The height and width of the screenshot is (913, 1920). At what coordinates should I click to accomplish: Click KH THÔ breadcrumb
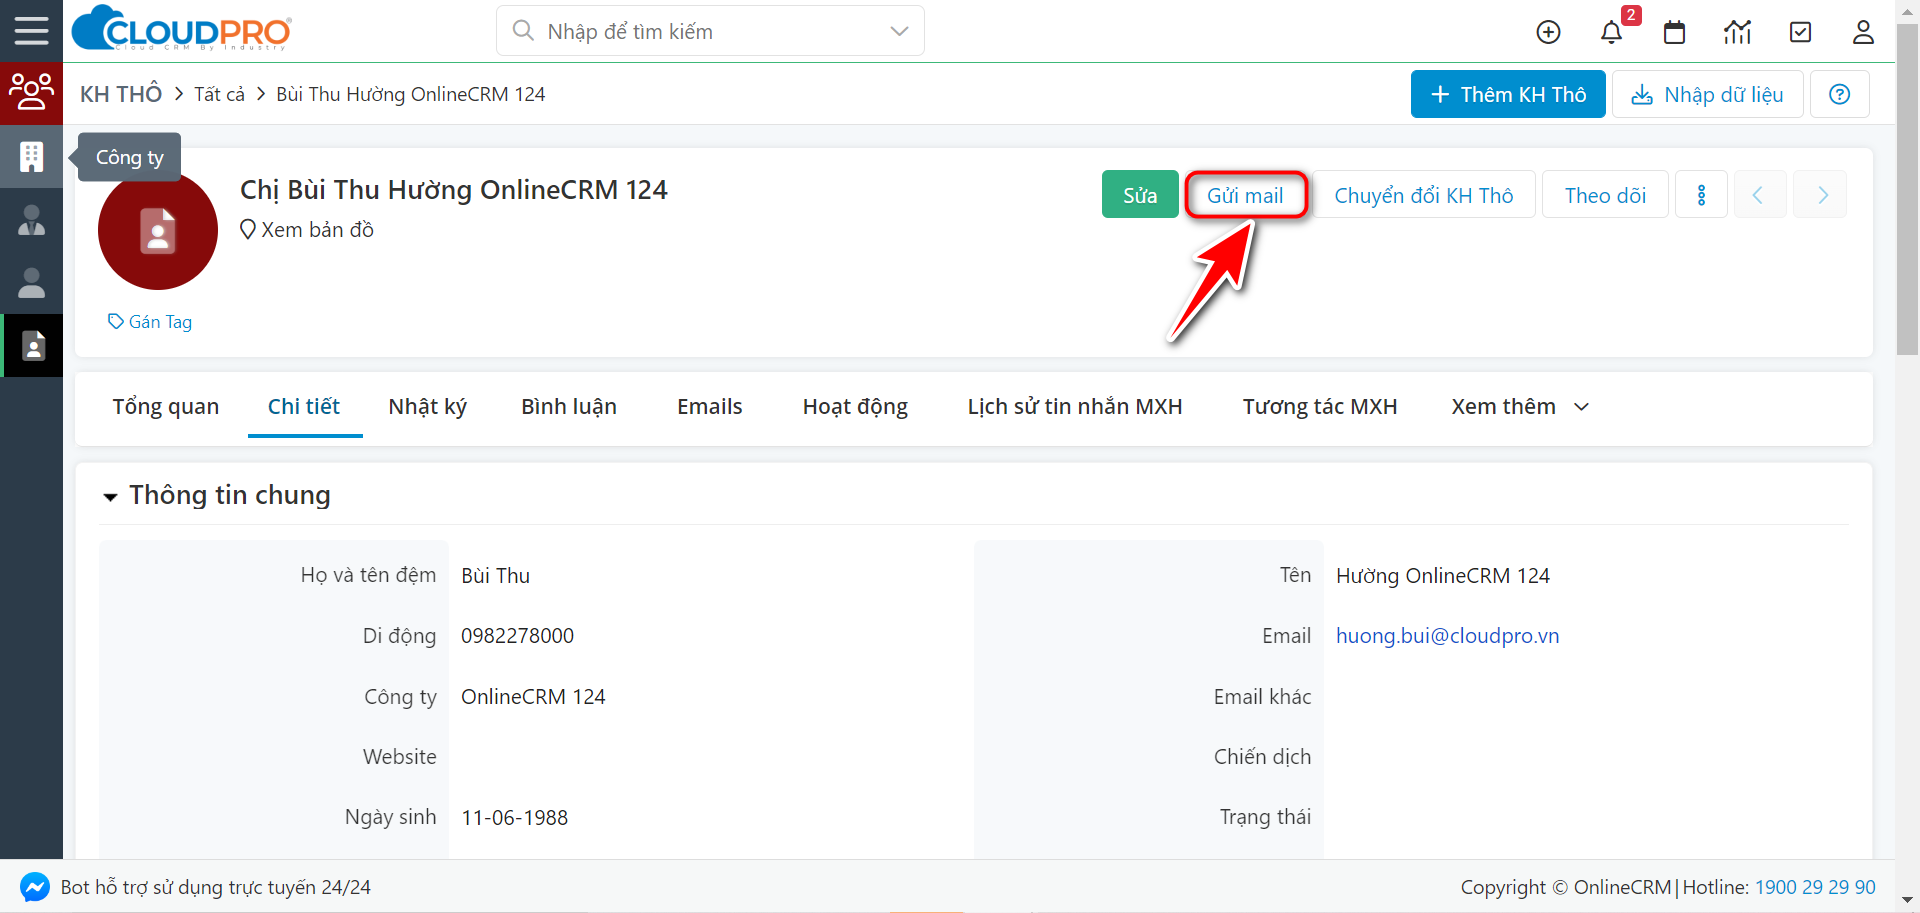click(121, 94)
